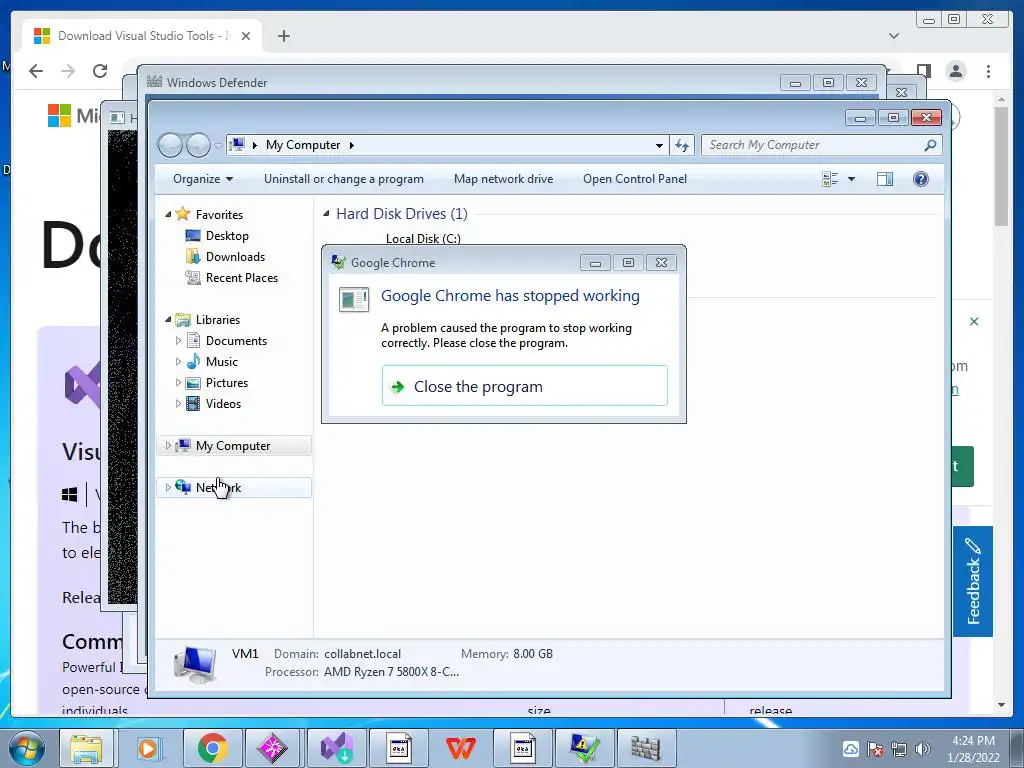
Task: Refresh the My Computer address bar
Action: coord(682,145)
